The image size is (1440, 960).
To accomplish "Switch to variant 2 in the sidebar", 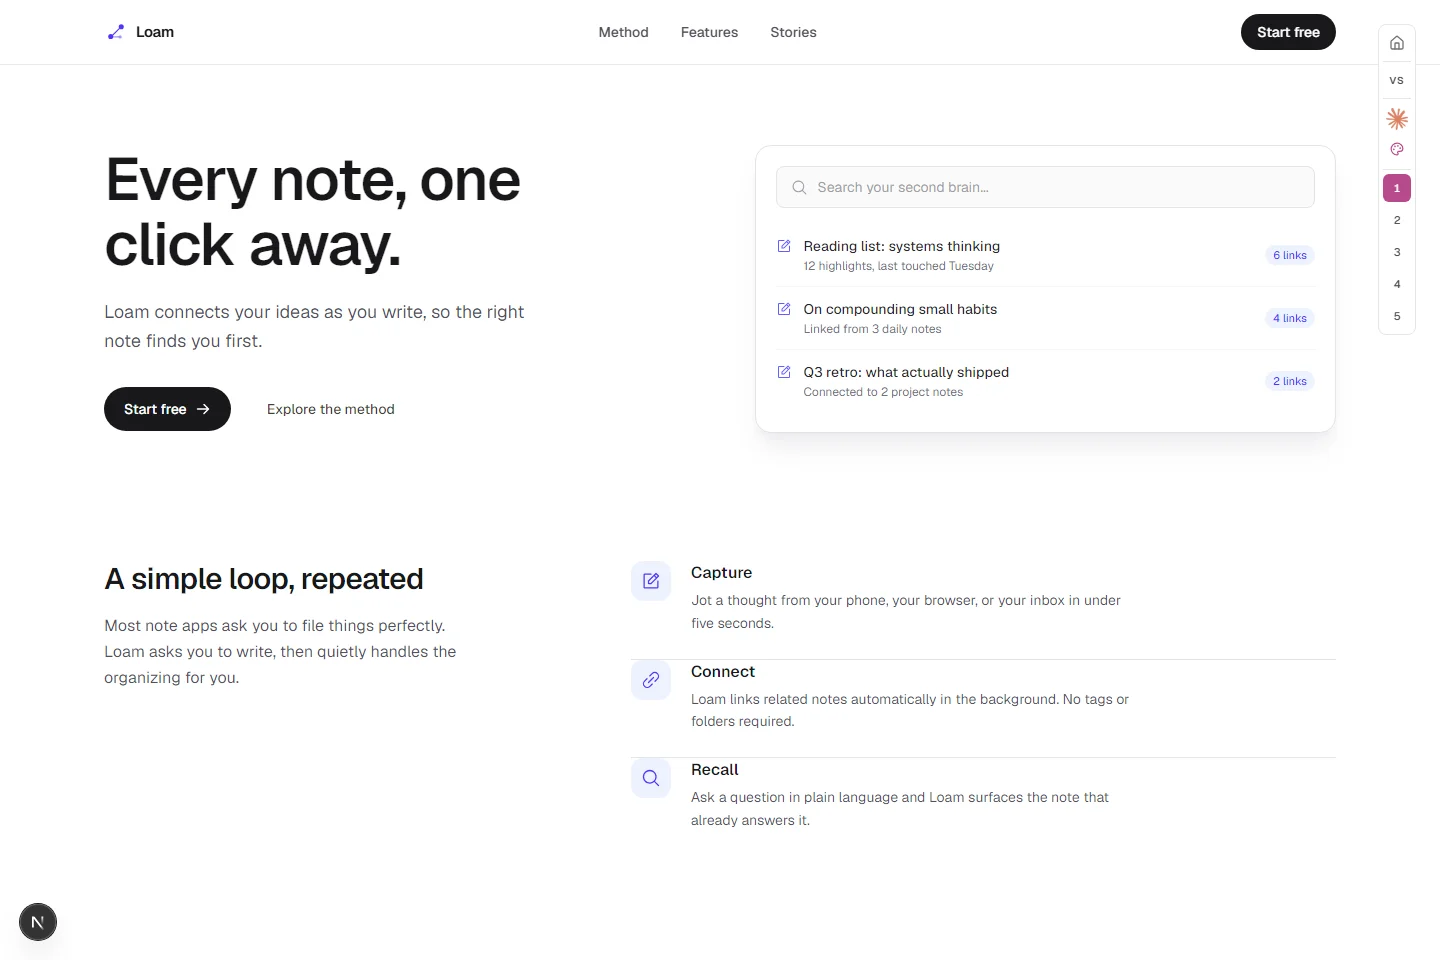I will coord(1397,220).
